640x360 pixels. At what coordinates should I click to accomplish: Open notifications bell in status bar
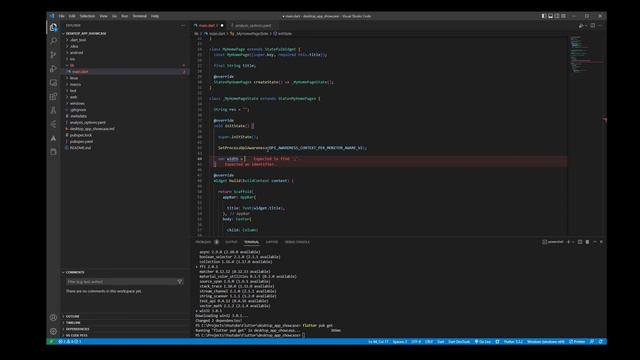click(601, 342)
